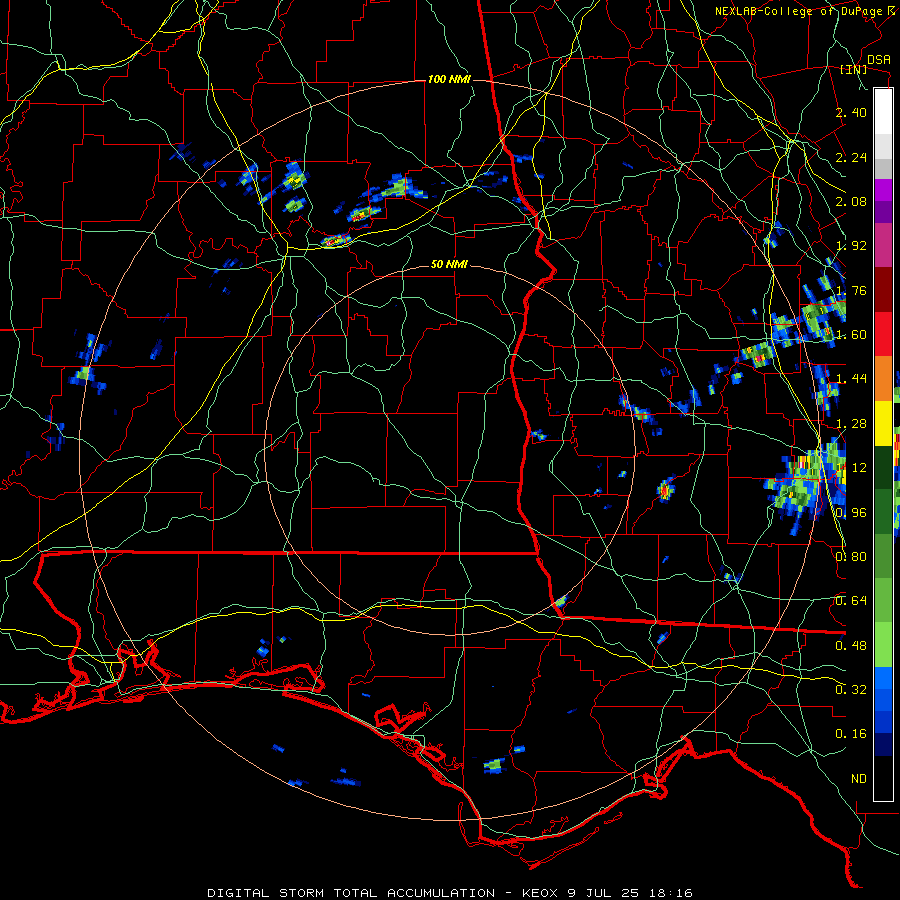900x900 pixels.
Task: Click the 0.64 legend value
Action: (x=851, y=601)
